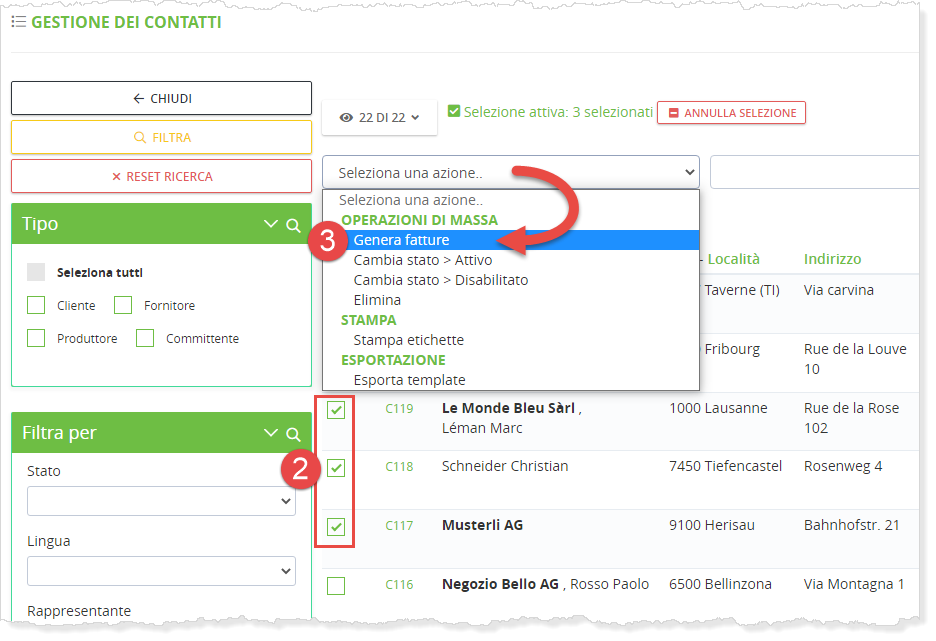Tick the Committente checkbox
936x641 pixels.
click(x=145, y=338)
